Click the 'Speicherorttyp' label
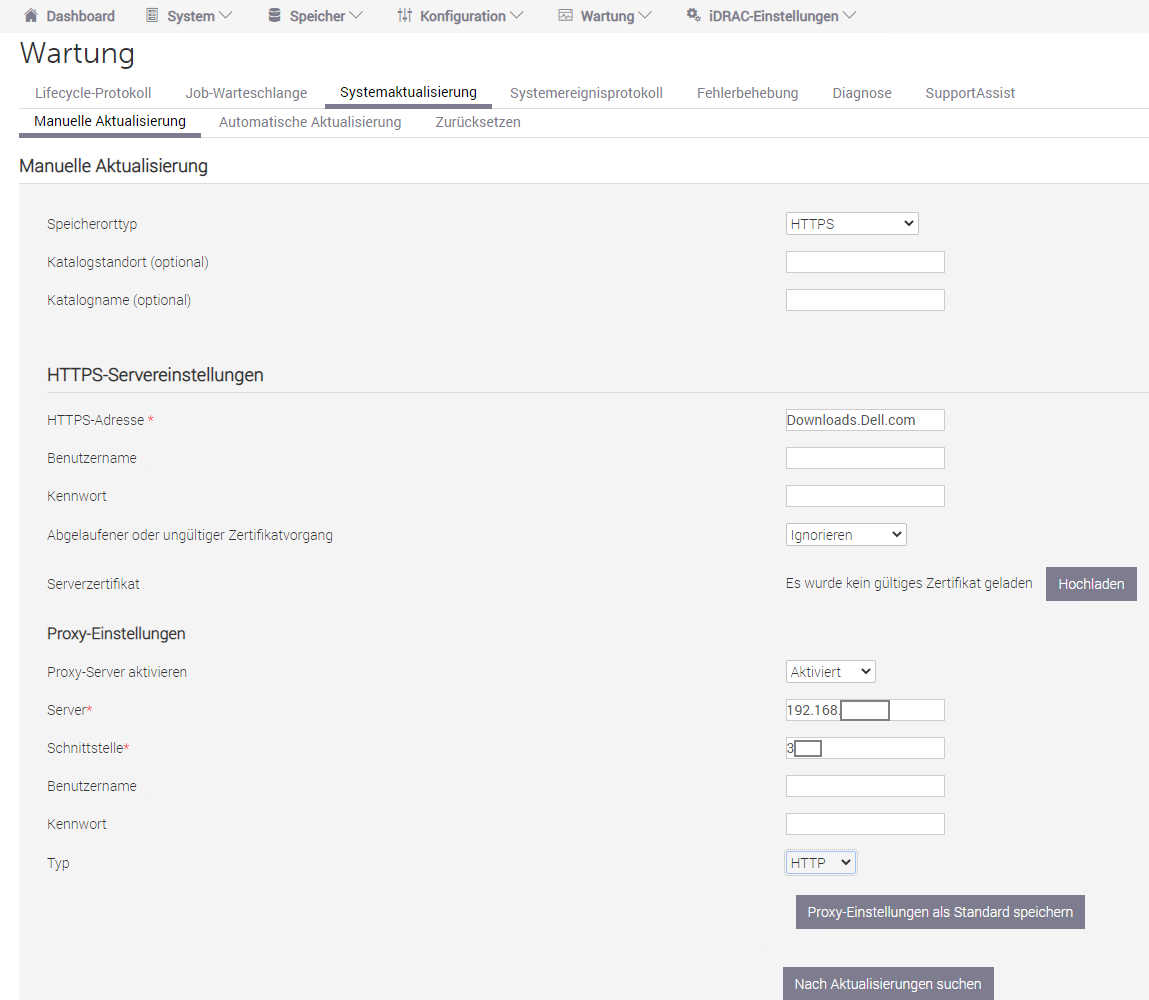The image size is (1149, 1000). point(92,224)
